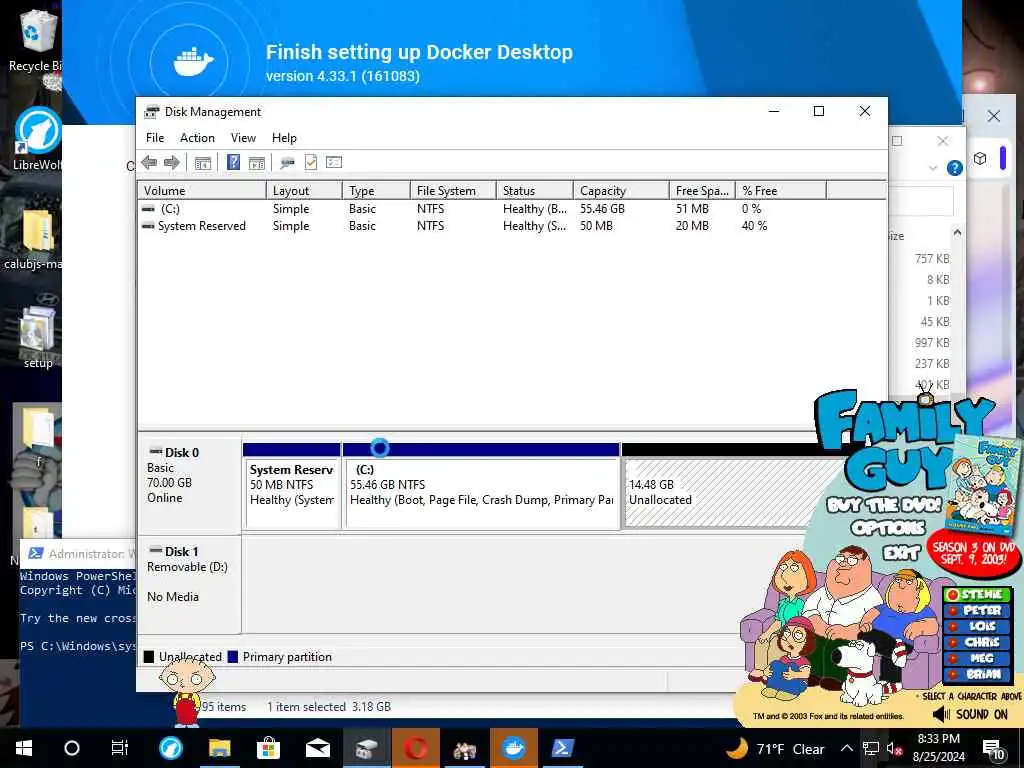1024x768 pixels.
Task: Click Exit in the Family Guy ad
Action: coord(901,554)
